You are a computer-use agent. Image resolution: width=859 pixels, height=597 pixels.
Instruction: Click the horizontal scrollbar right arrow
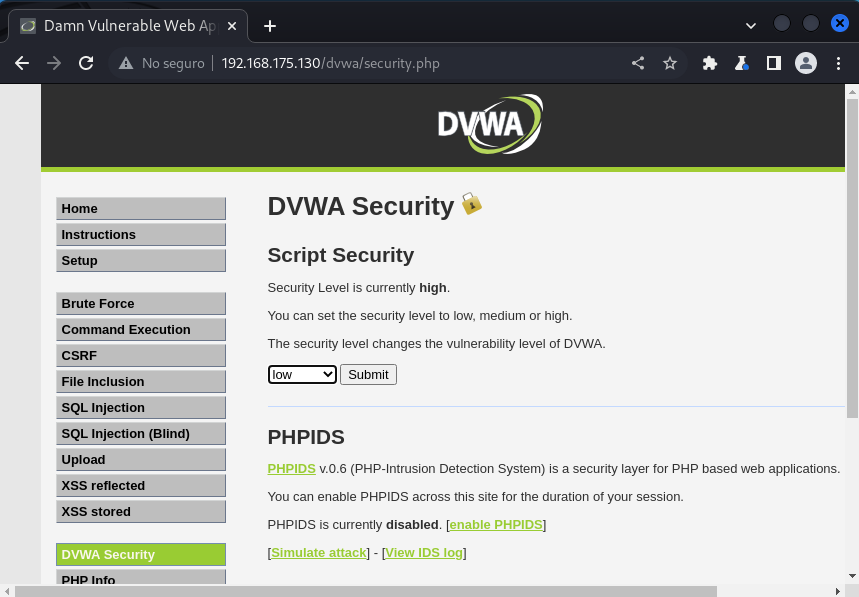click(838, 592)
